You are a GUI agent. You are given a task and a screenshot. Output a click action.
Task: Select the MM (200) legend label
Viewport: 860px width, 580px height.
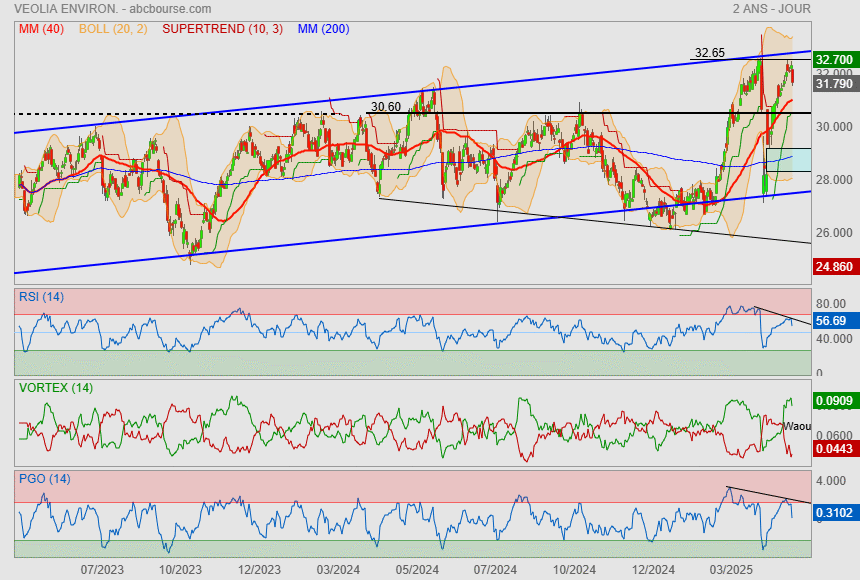click(x=324, y=29)
